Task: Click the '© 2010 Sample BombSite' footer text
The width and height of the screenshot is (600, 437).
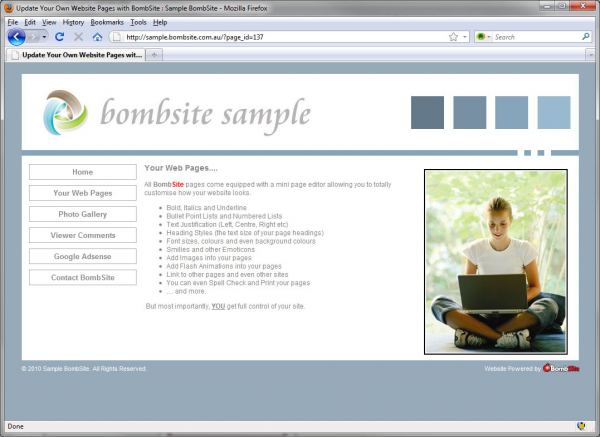Action: click(x=84, y=369)
